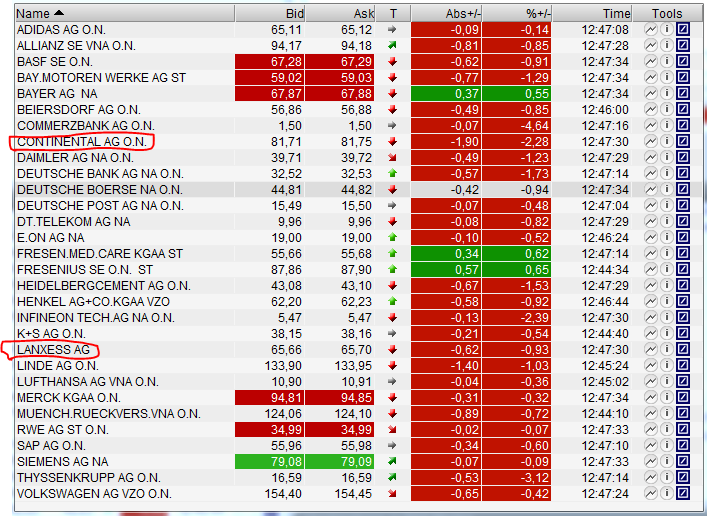Show chart for DEUTSCHE BANK AG NA O.N.
The image size is (707, 516).
tap(651, 174)
